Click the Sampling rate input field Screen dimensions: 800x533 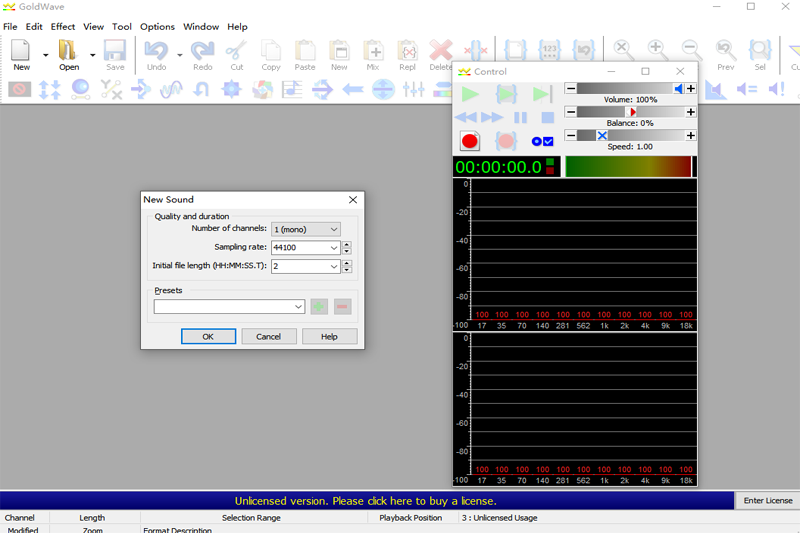click(x=299, y=248)
